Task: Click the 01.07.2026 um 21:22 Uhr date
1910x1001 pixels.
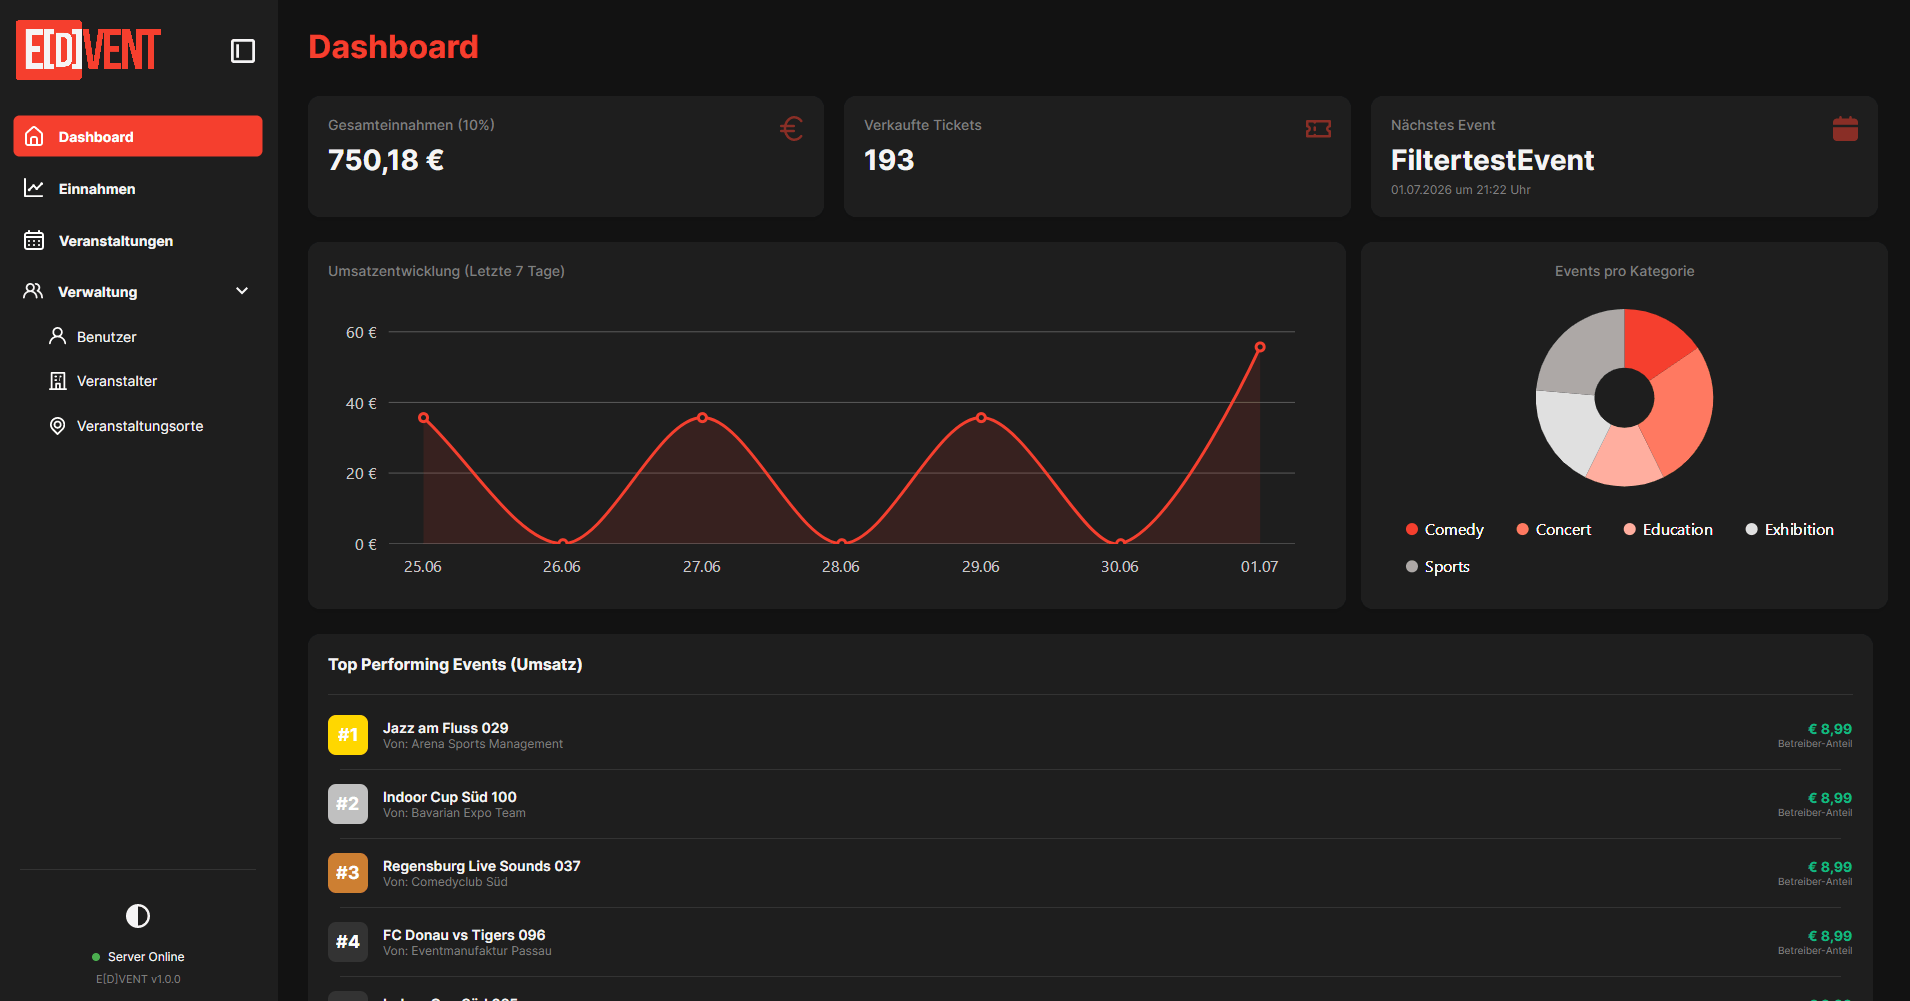Action: [1460, 190]
